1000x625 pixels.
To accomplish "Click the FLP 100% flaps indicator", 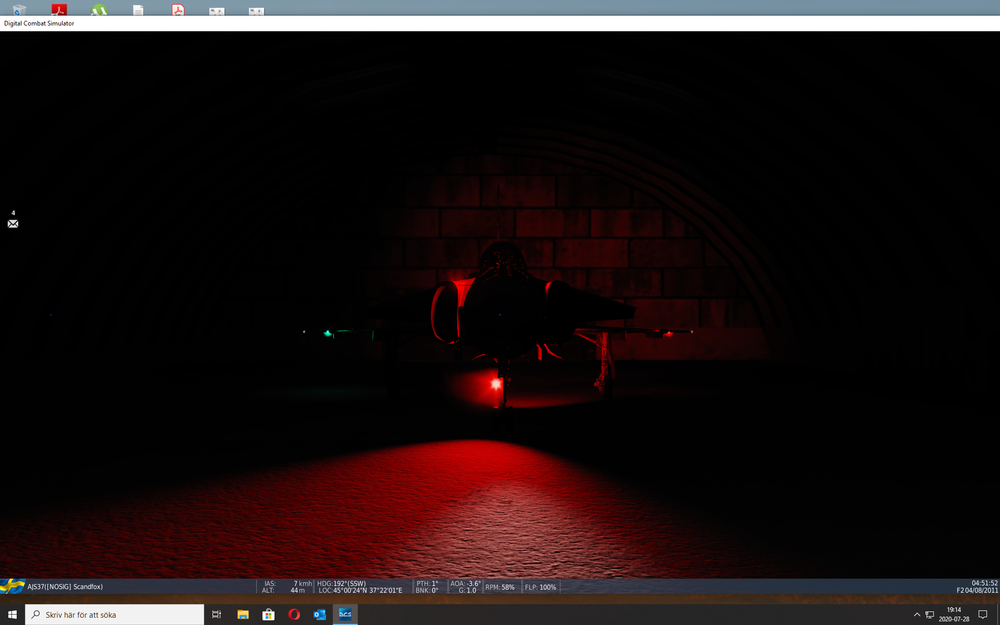I will point(540,587).
